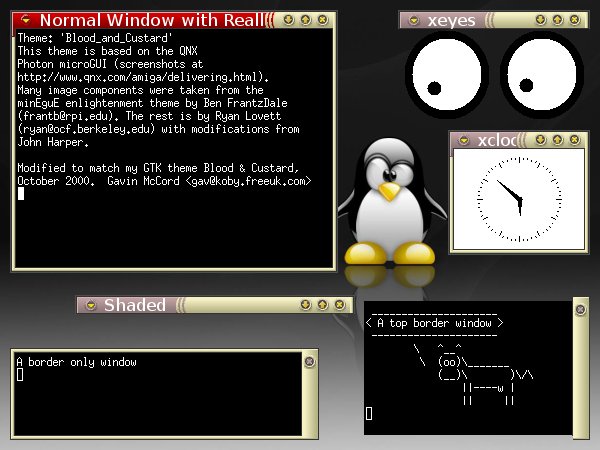Click the xeyes title bar label
Image resolution: width=600 pixels, height=450 pixels.
pos(452,20)
